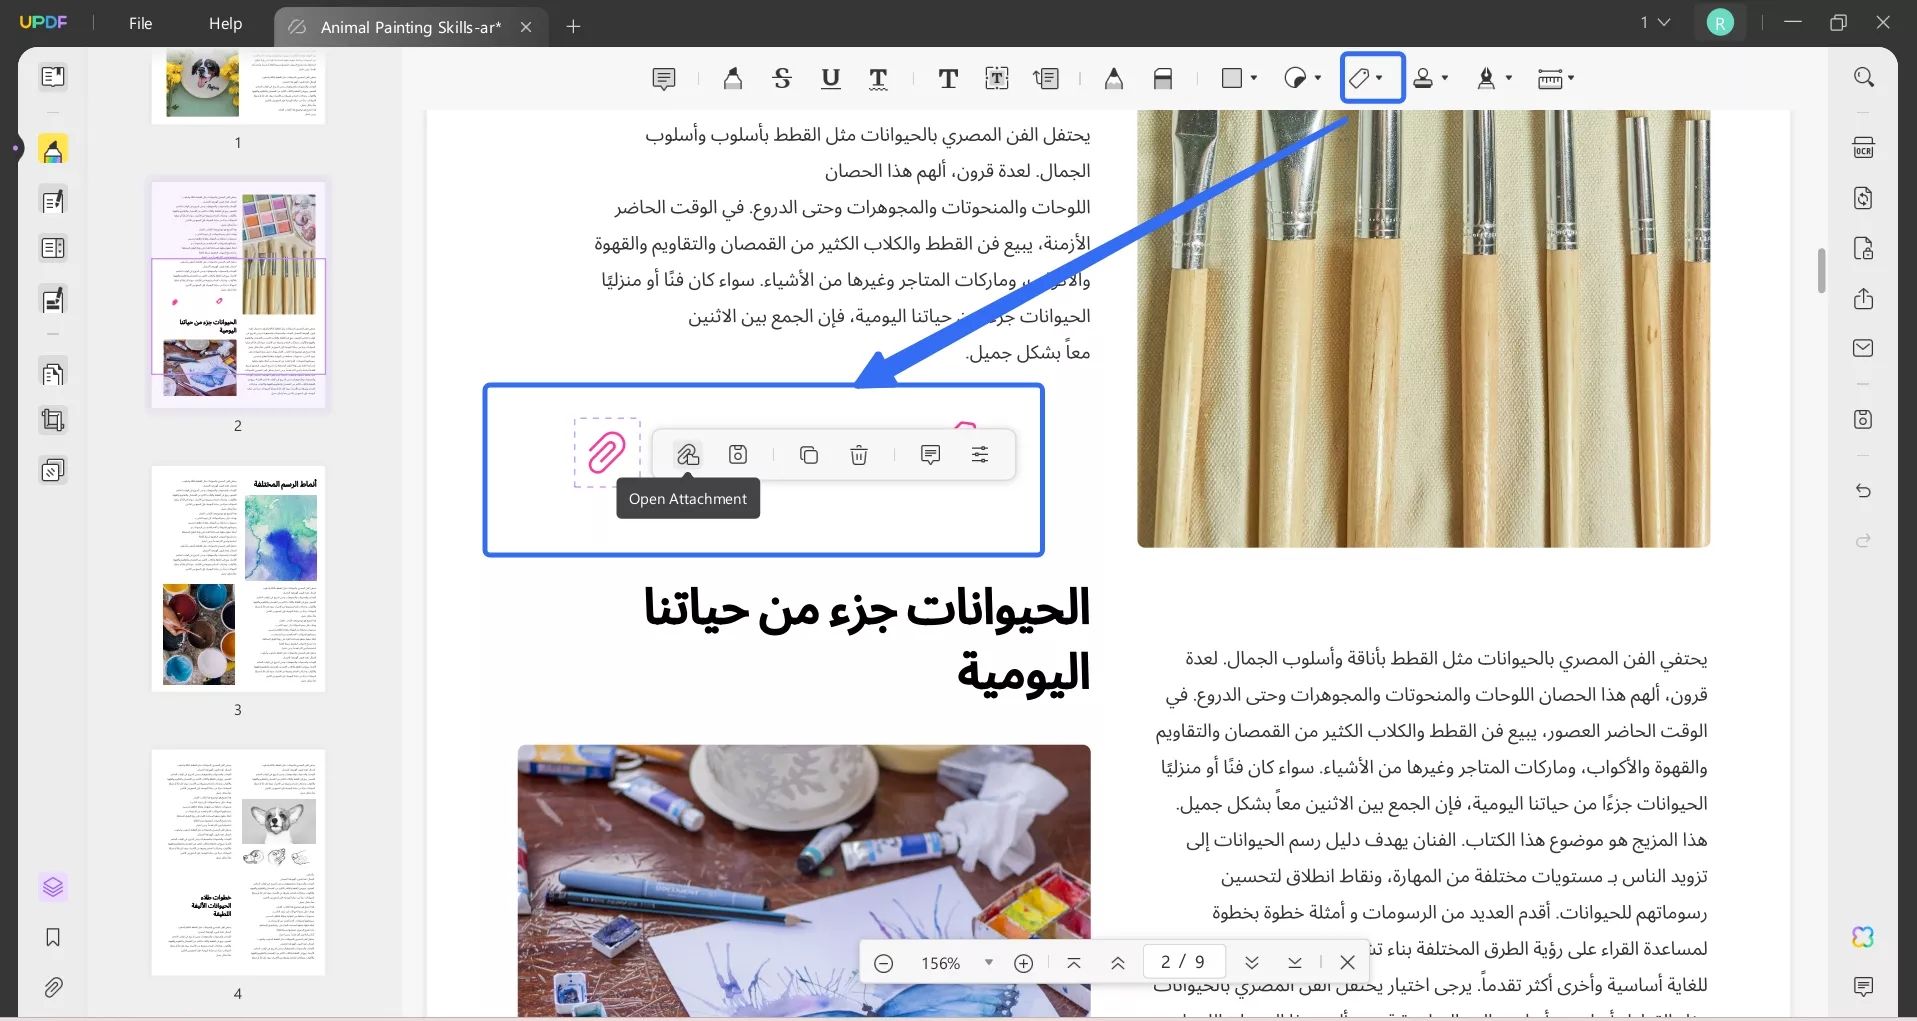The width and height of the screenshot is (1917, 1021).
Task: Open the UPDF AI assistant icon
Action: tap(1863, 937)
